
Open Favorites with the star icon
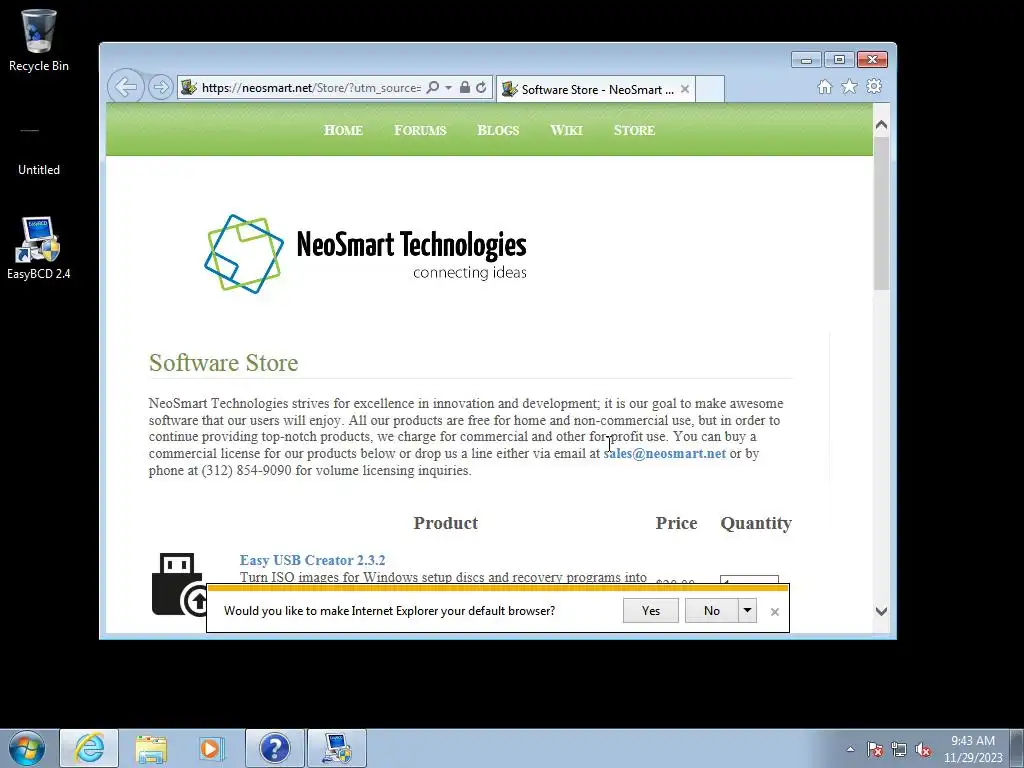(849, 86)
